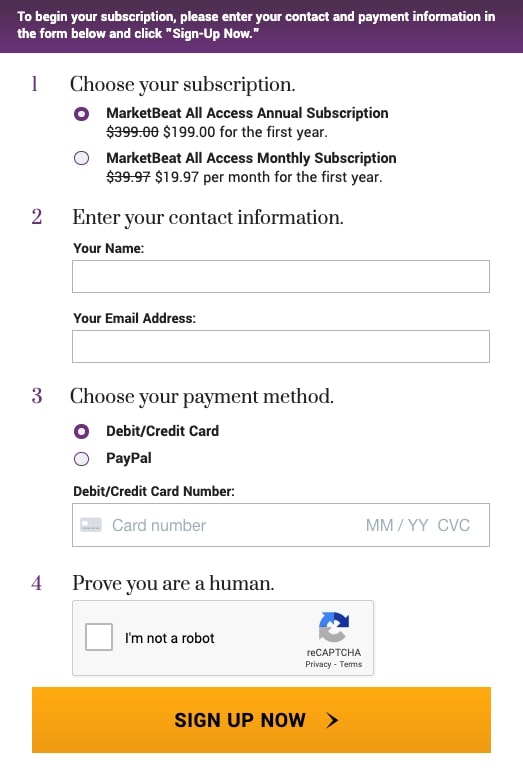Click the credit card icon in card field
Image resolution: width=523 pixels, height=771 pixels.
coord(91,525)
